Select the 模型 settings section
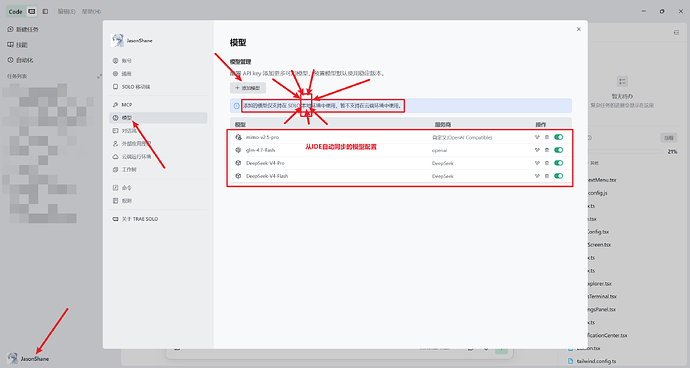This screenshot has width=690, height=368. pyautogui.click(x=158, y=118)
